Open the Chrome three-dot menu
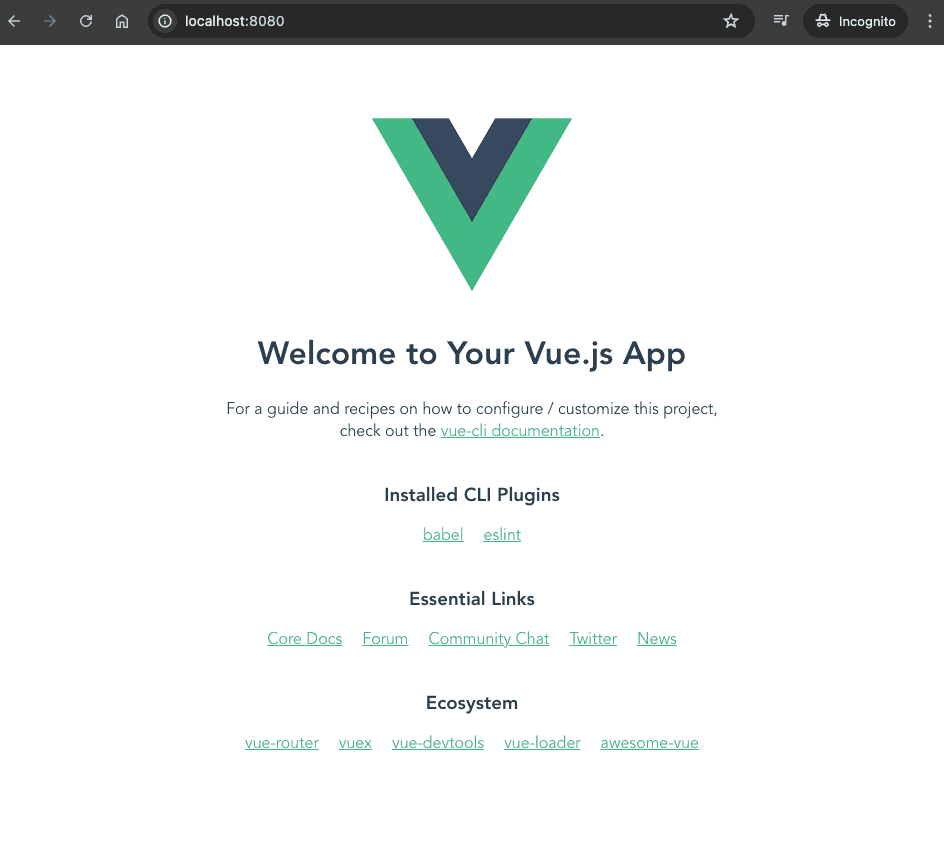This screenshot has width=944, height=841. tap(930, 21)
